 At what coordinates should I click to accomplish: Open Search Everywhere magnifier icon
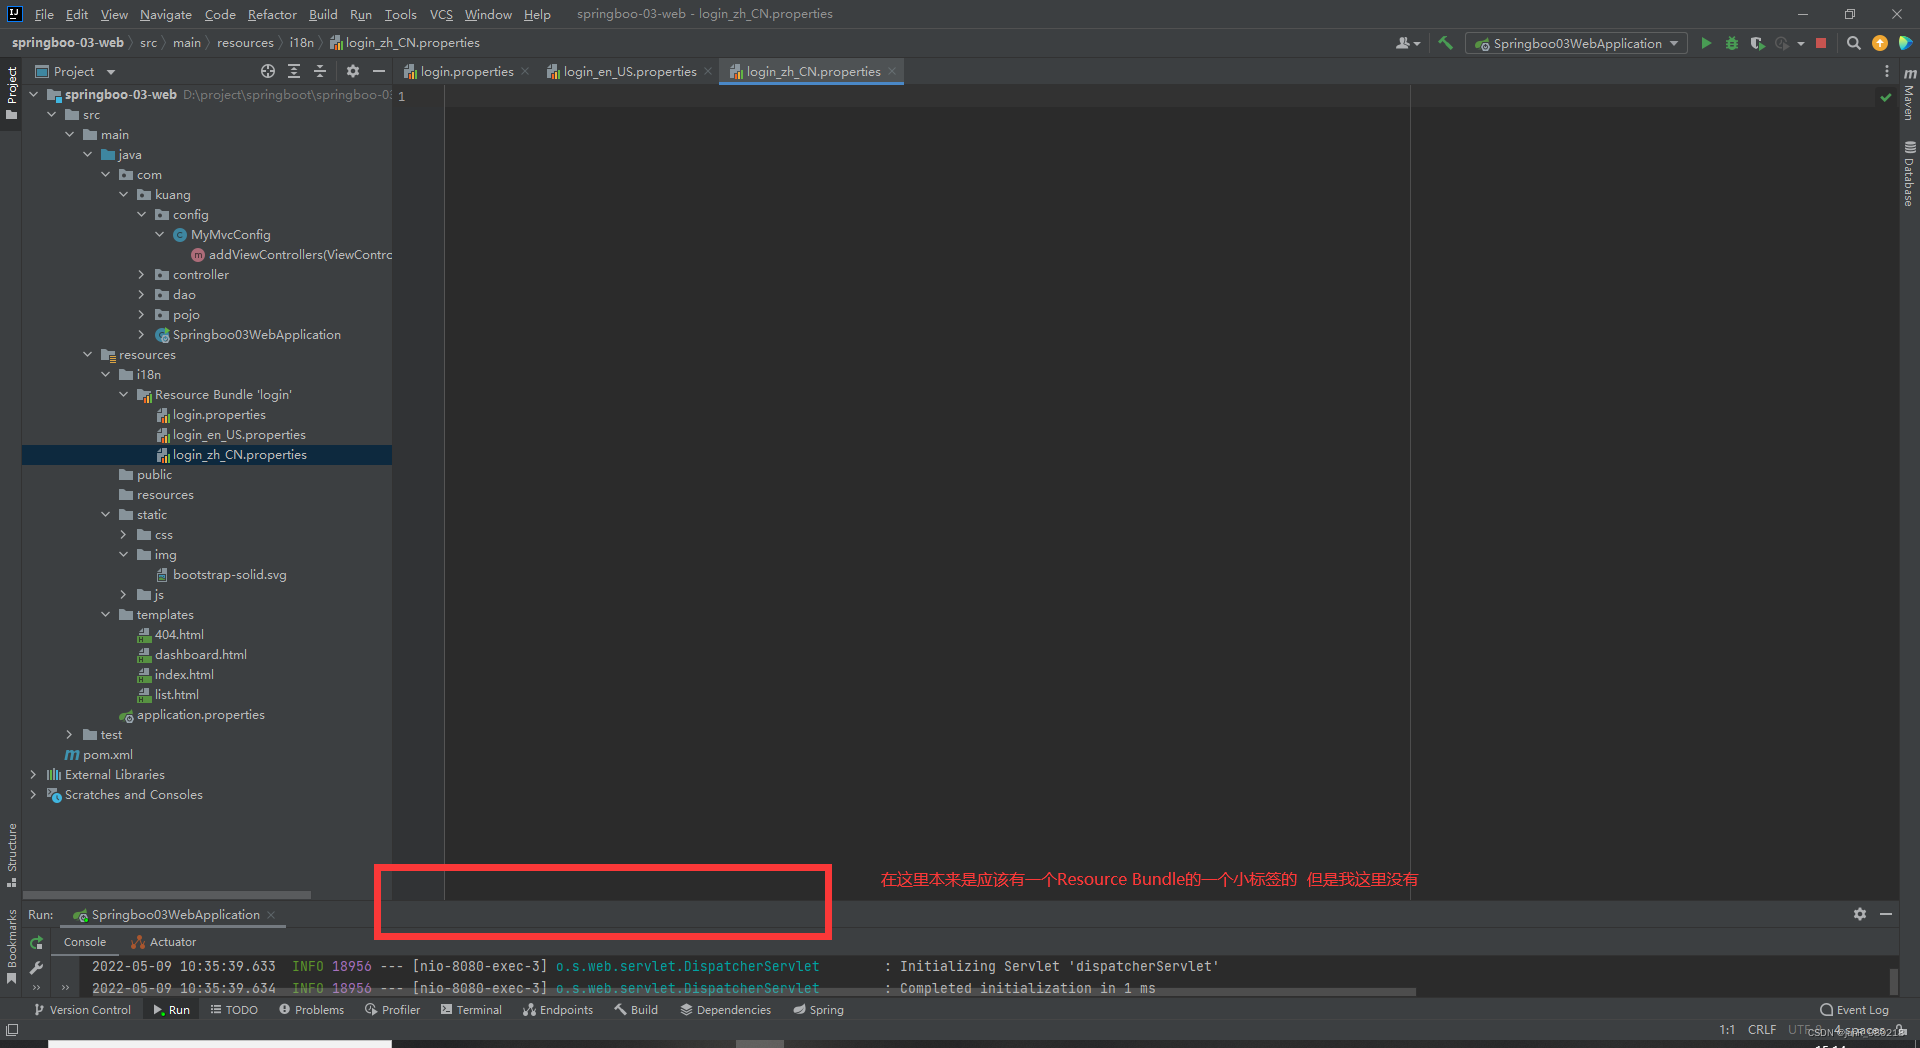1853,43
